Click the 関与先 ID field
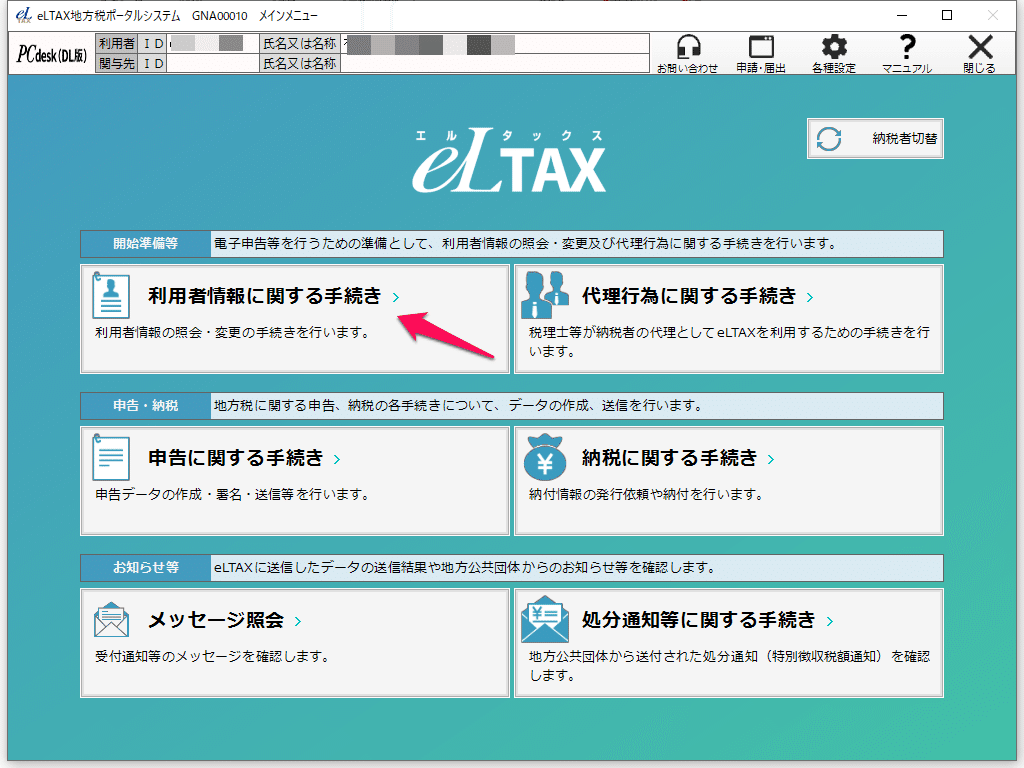The width and height of the screenshot is (1024, 768). [x=213, y=63]
